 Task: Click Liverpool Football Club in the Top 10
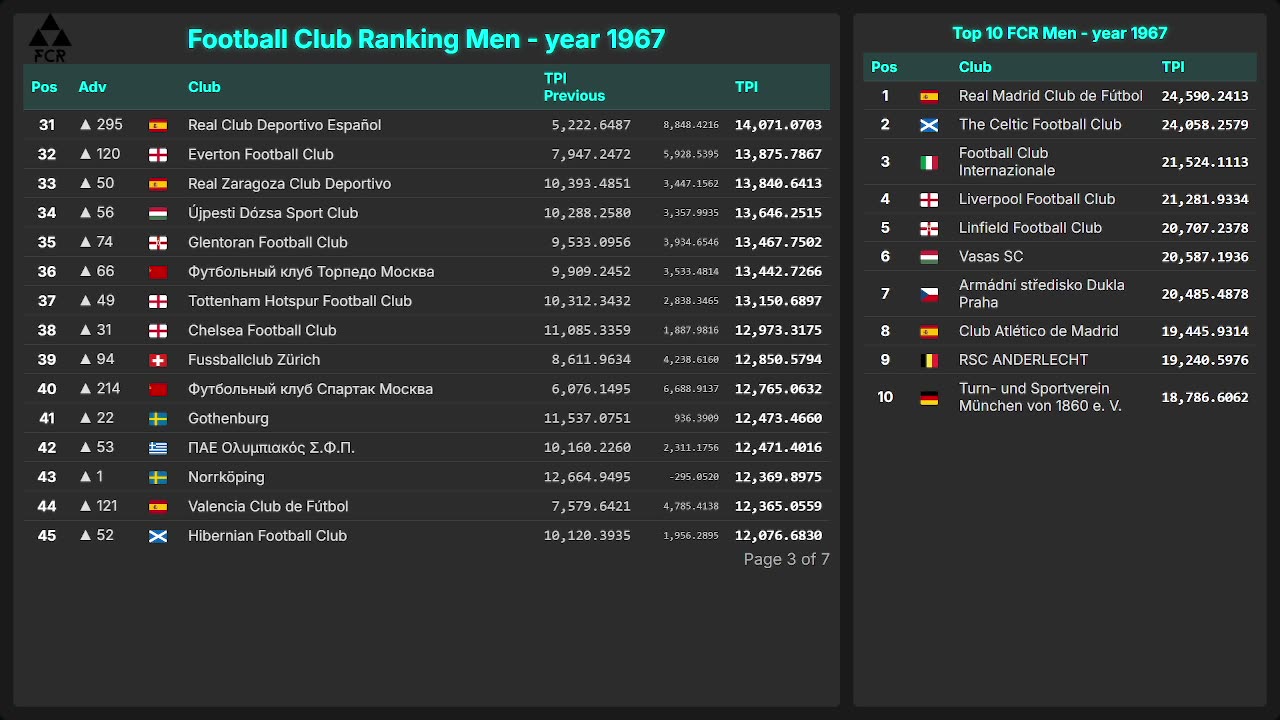[x=1037, y=199]
